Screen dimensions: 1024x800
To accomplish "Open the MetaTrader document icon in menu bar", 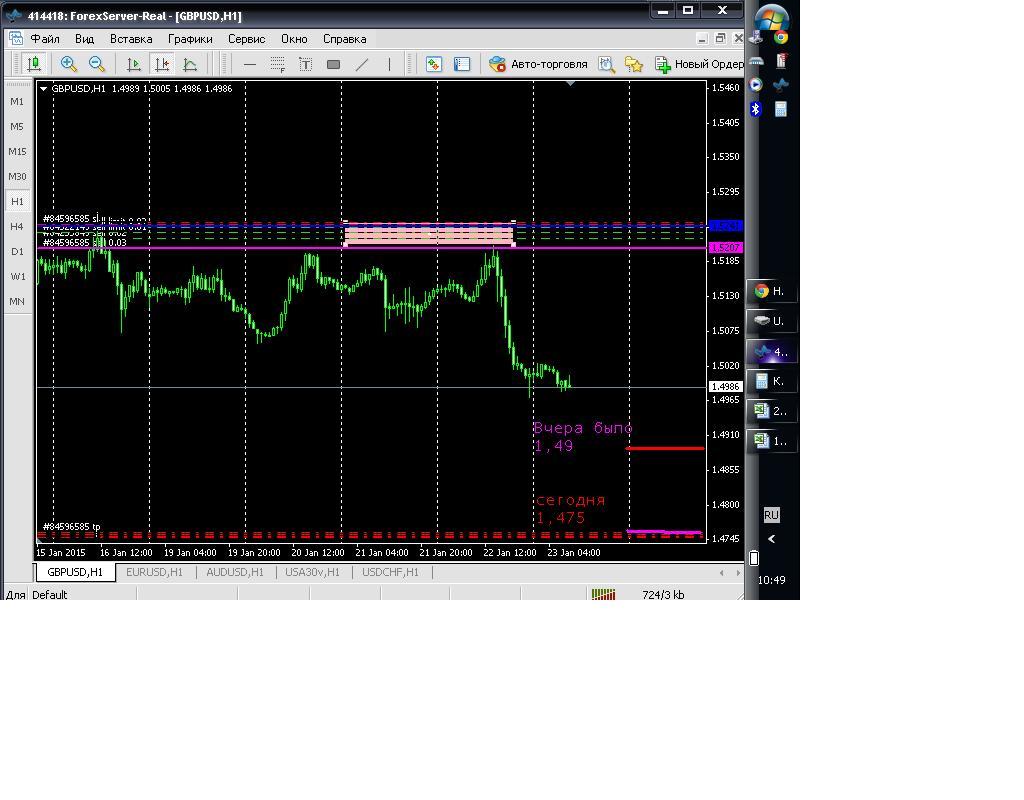I will click(x=16, y=39).
